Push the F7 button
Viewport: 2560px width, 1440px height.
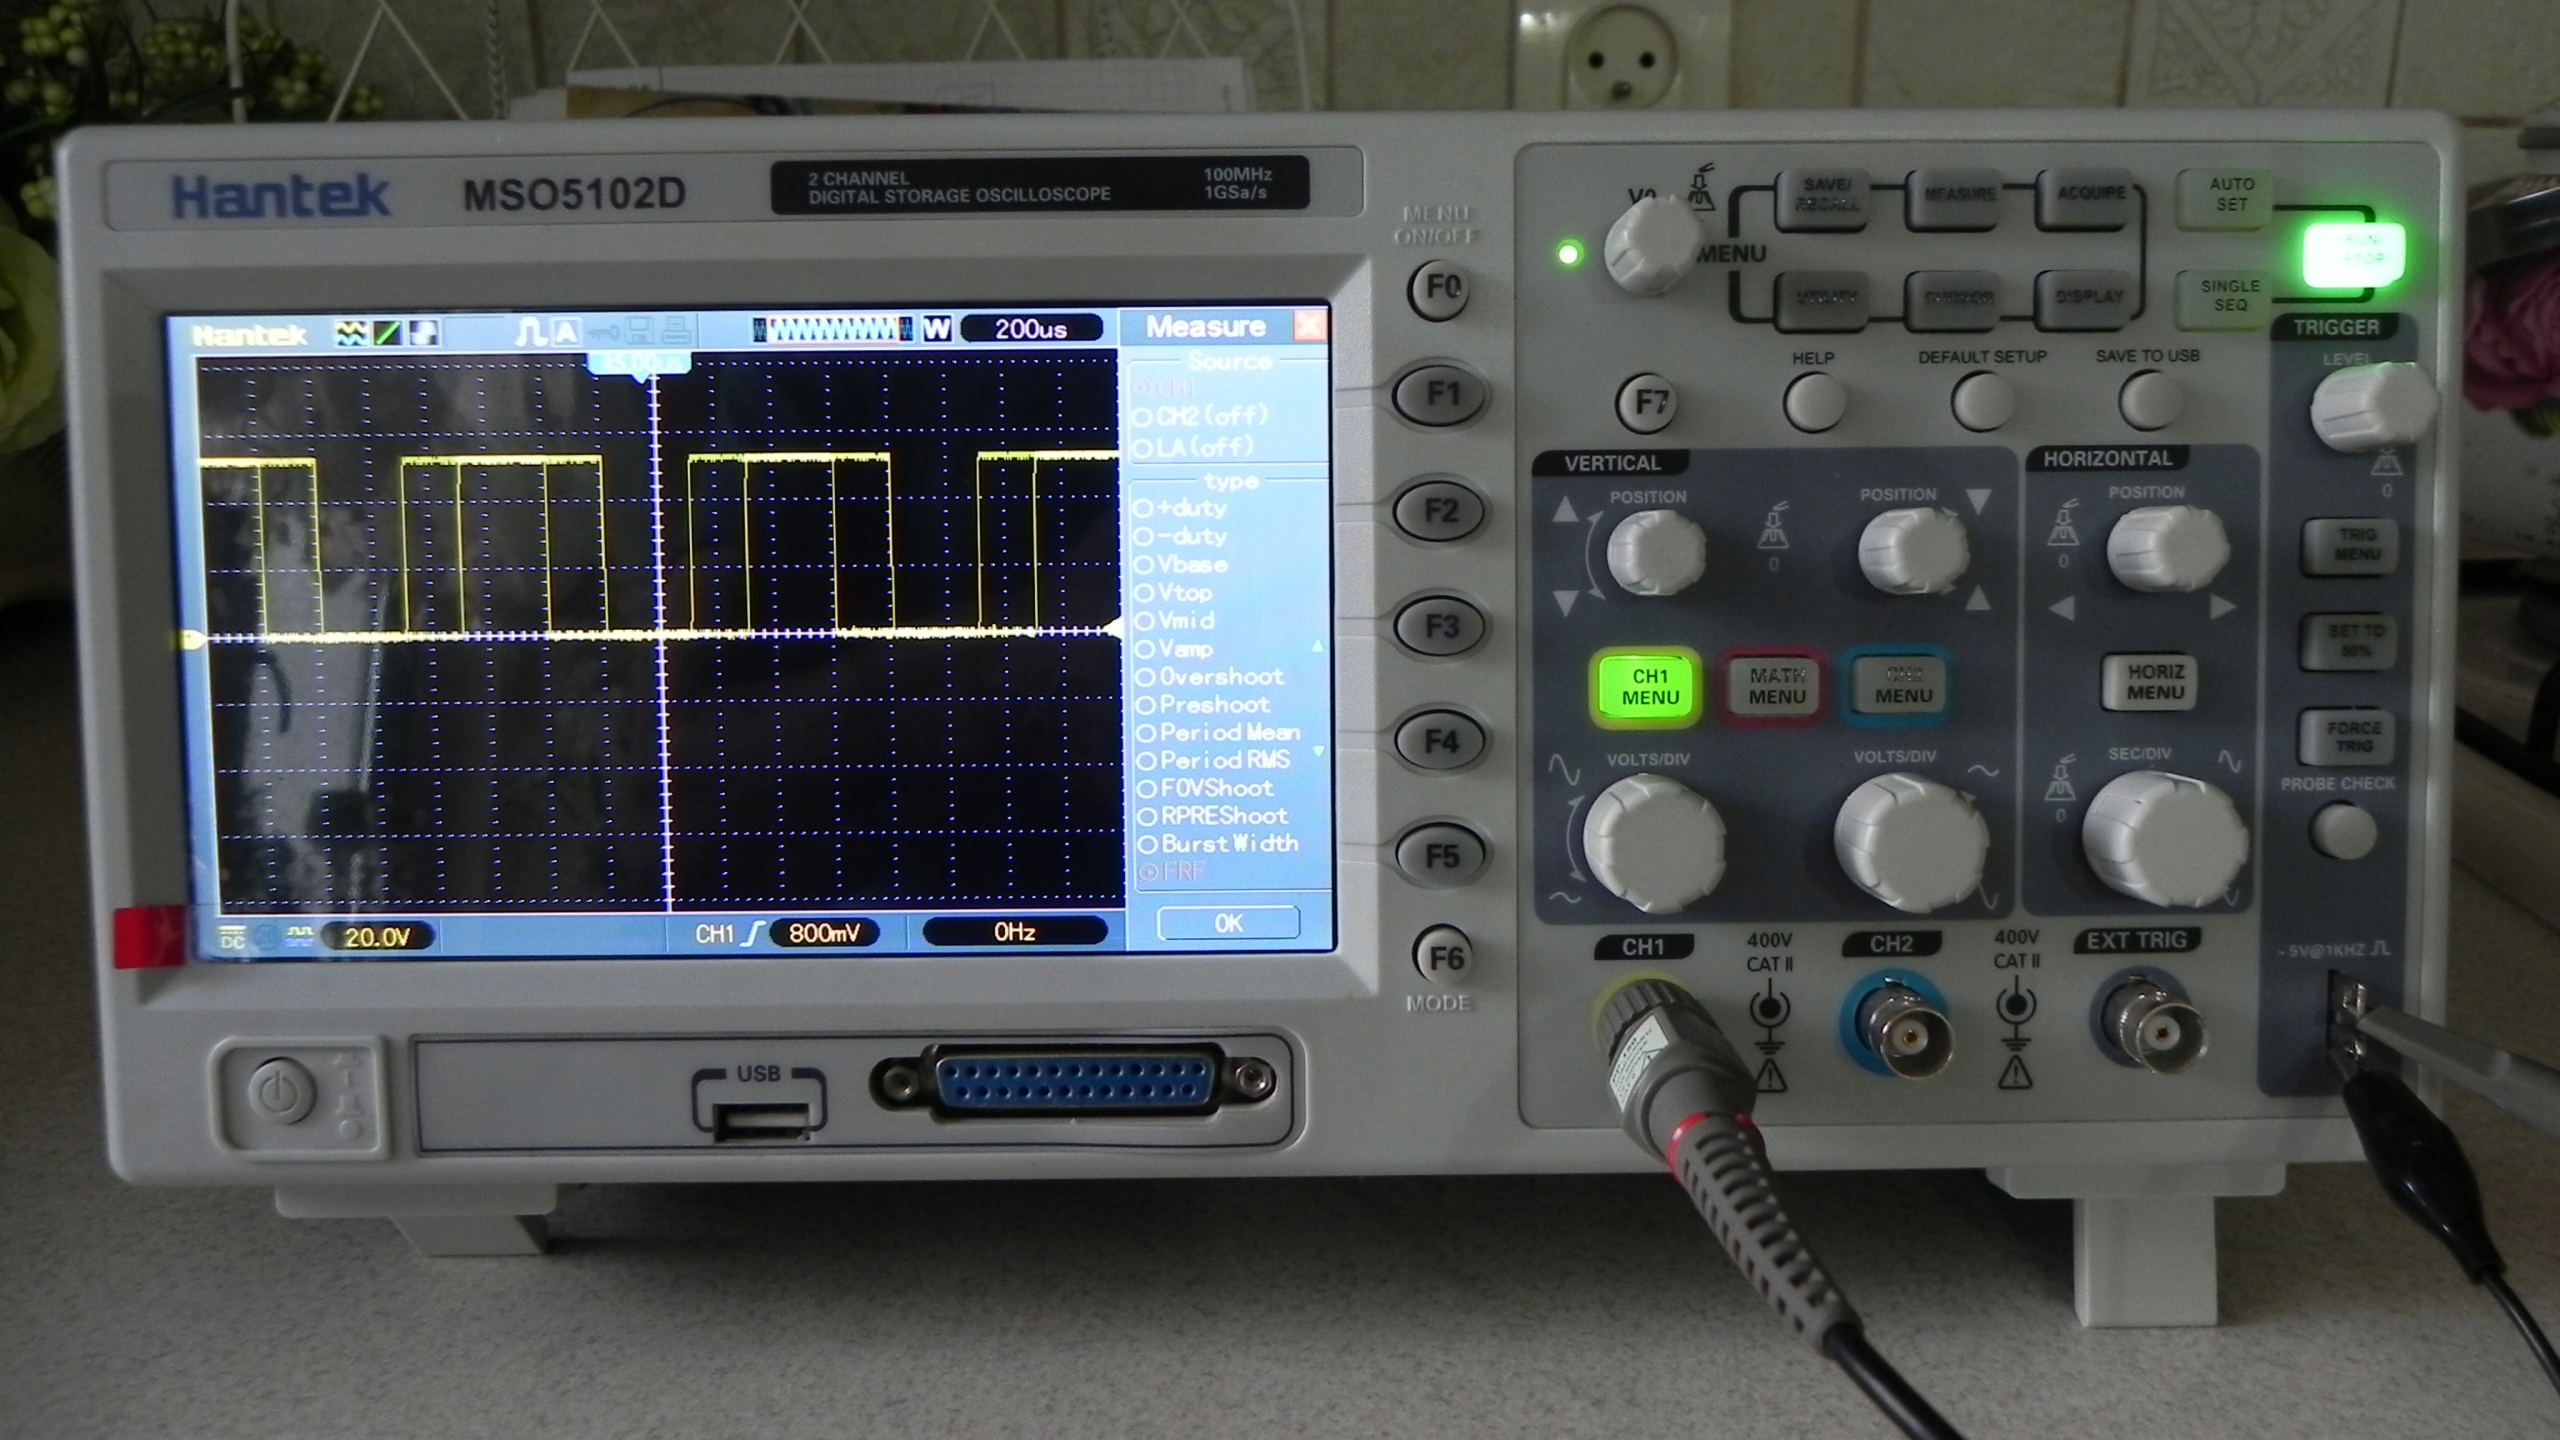[1648, 402]
